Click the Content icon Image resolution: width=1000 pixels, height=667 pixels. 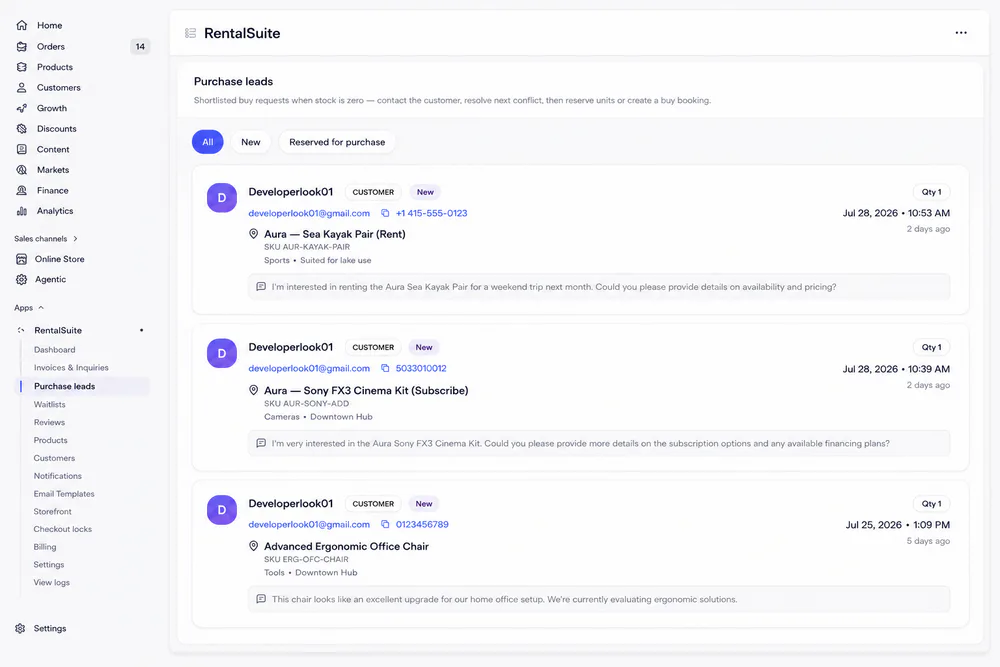click(22, 149)
